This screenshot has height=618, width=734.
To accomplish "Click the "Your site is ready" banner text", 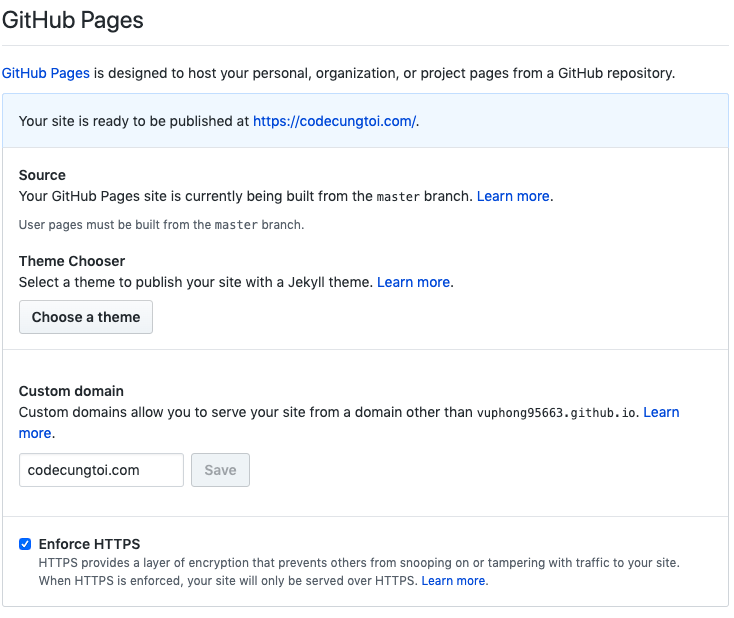I will [134, 121].
